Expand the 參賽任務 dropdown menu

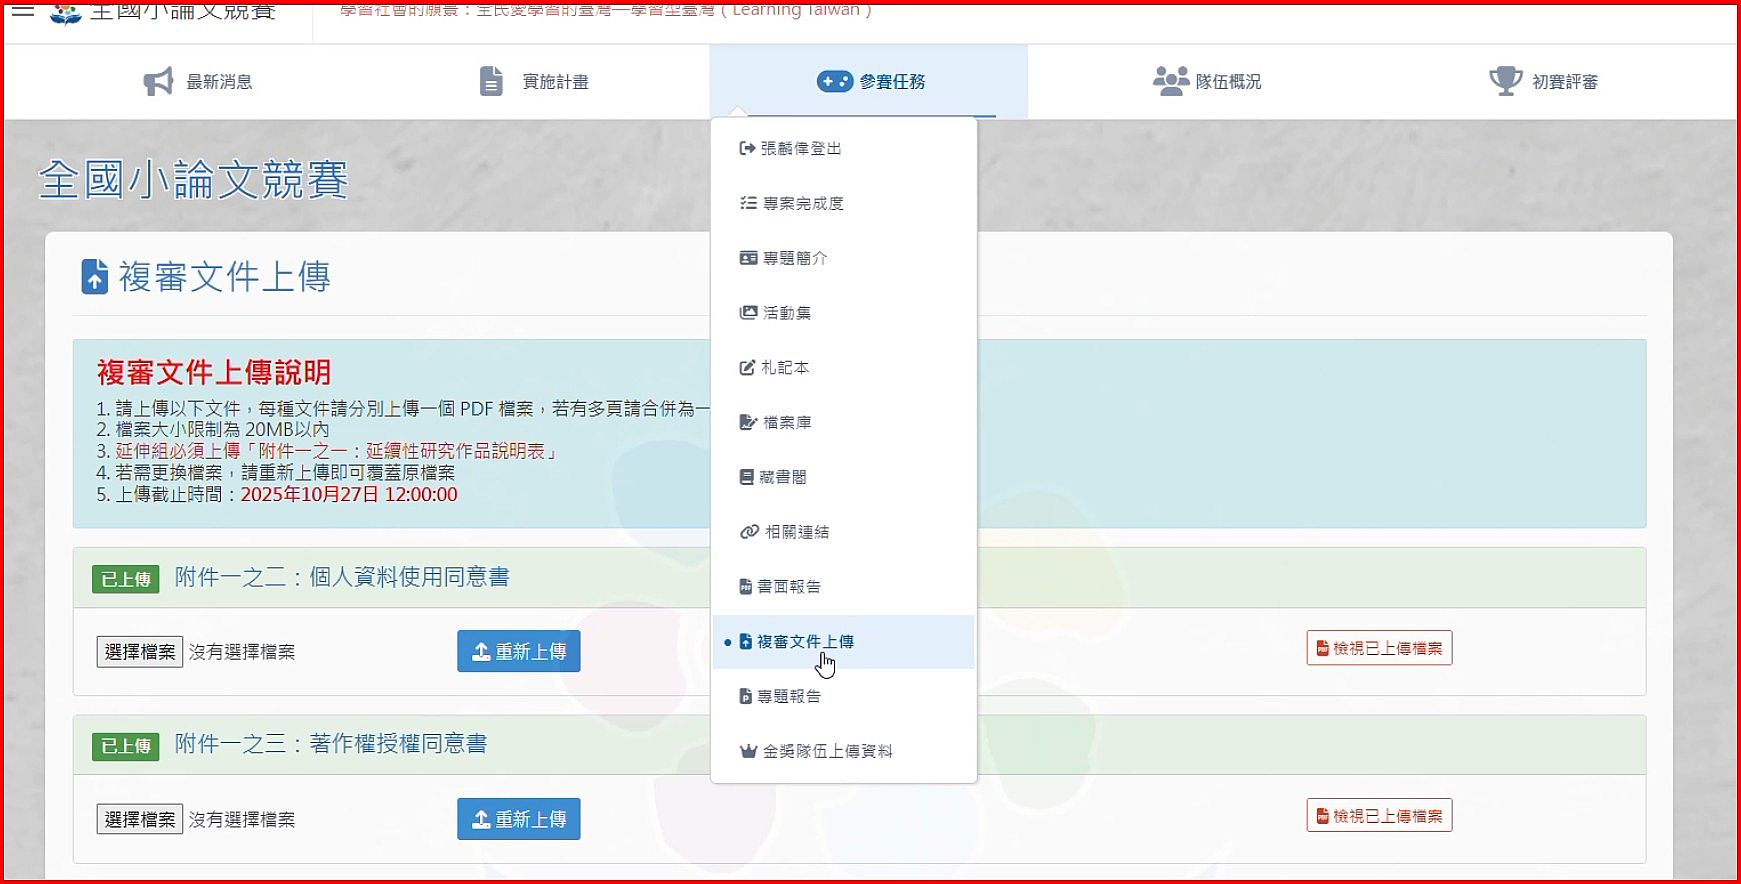(869, 82)
